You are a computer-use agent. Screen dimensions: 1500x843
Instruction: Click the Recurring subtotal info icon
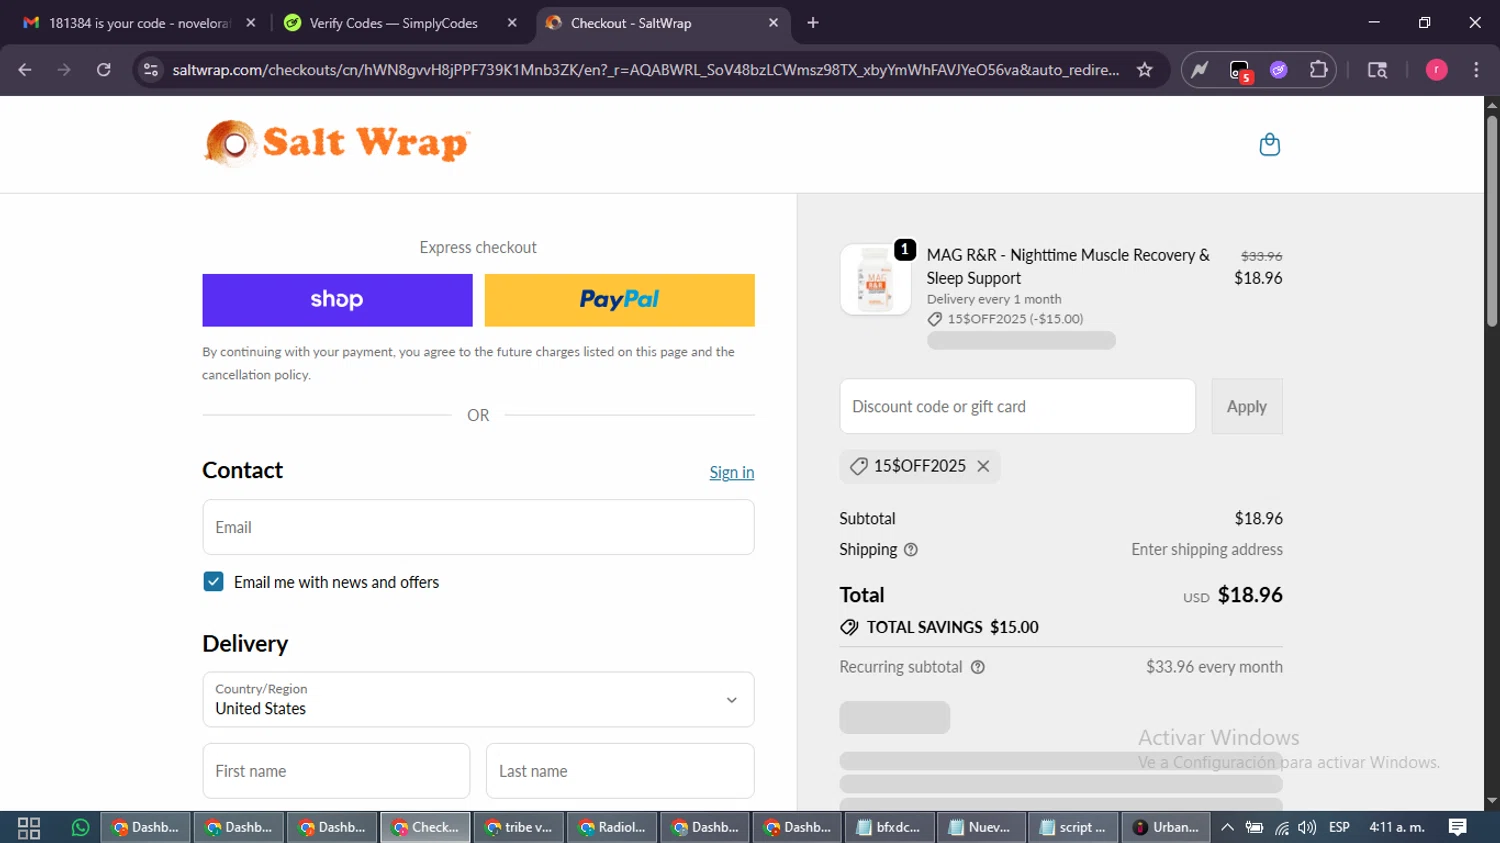point(977,667)
